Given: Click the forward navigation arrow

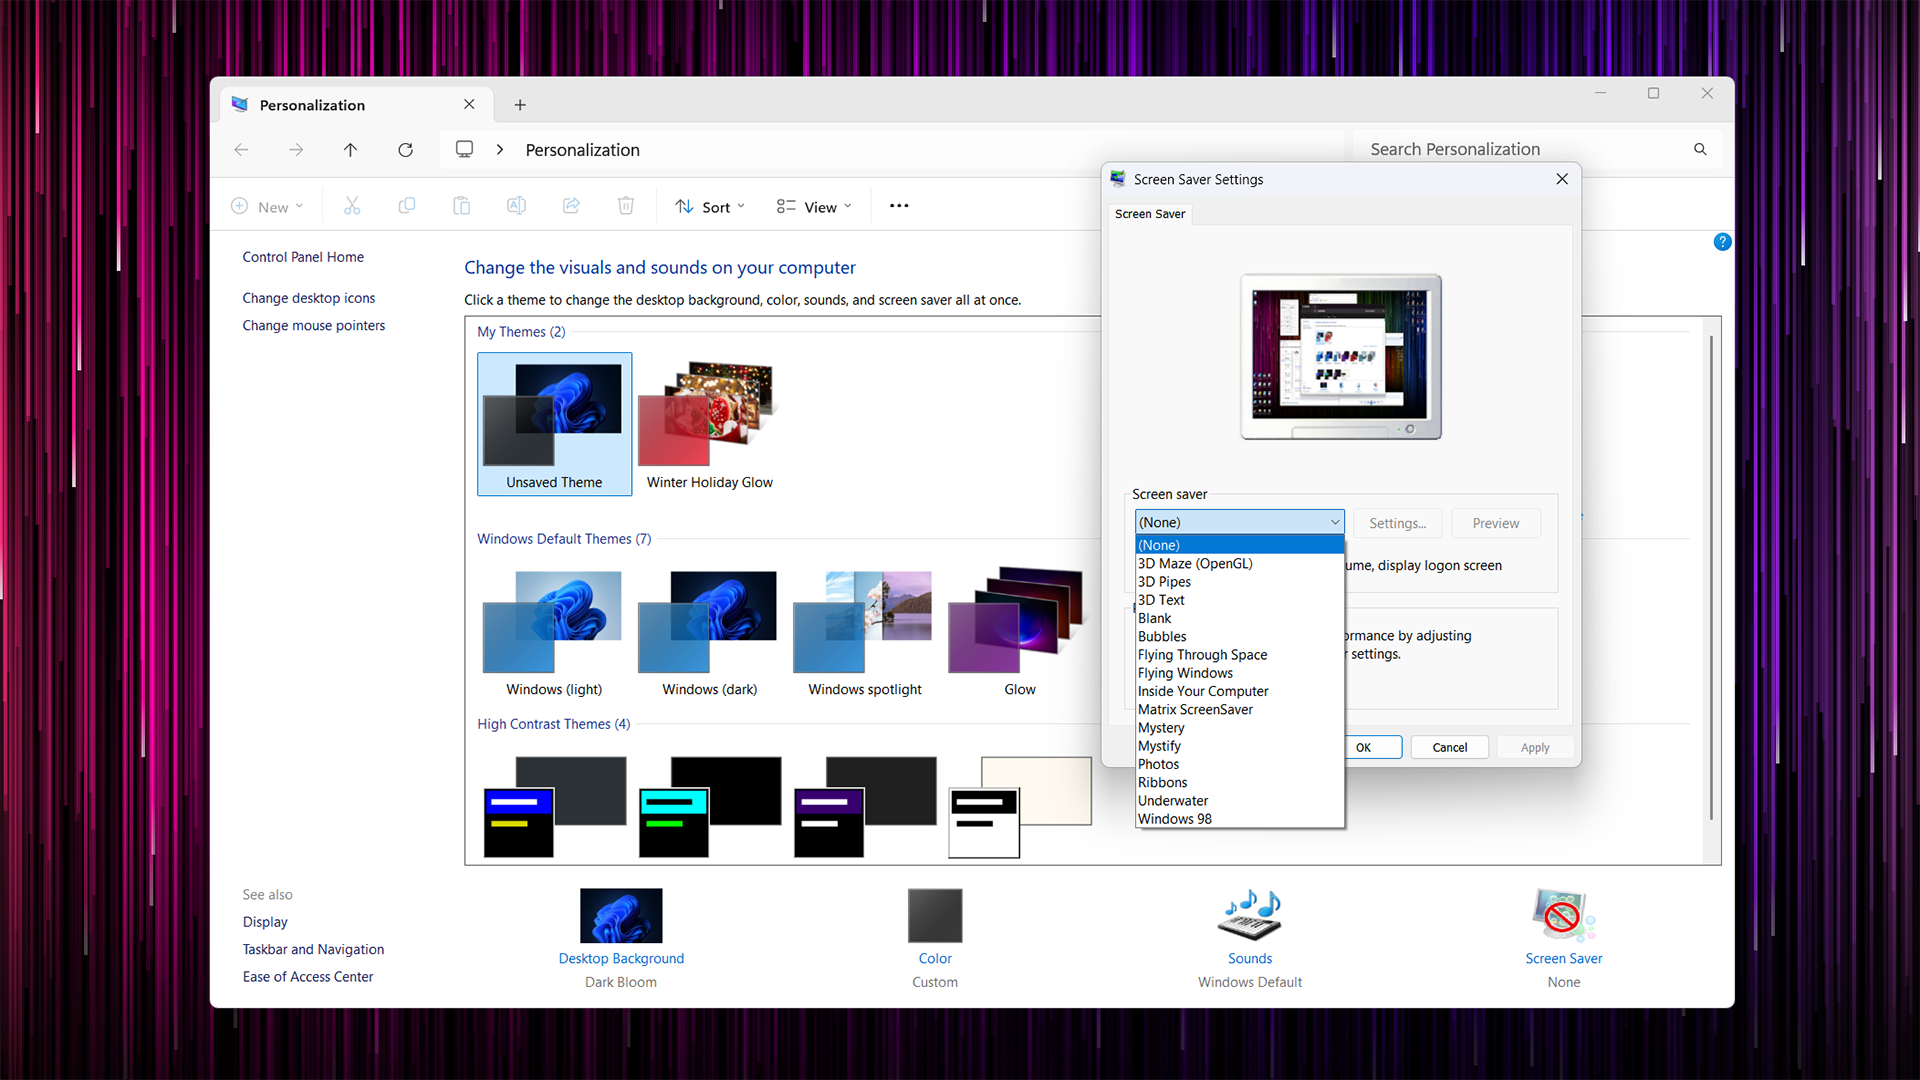Looking at the screenshot, I should coord(296,150).
